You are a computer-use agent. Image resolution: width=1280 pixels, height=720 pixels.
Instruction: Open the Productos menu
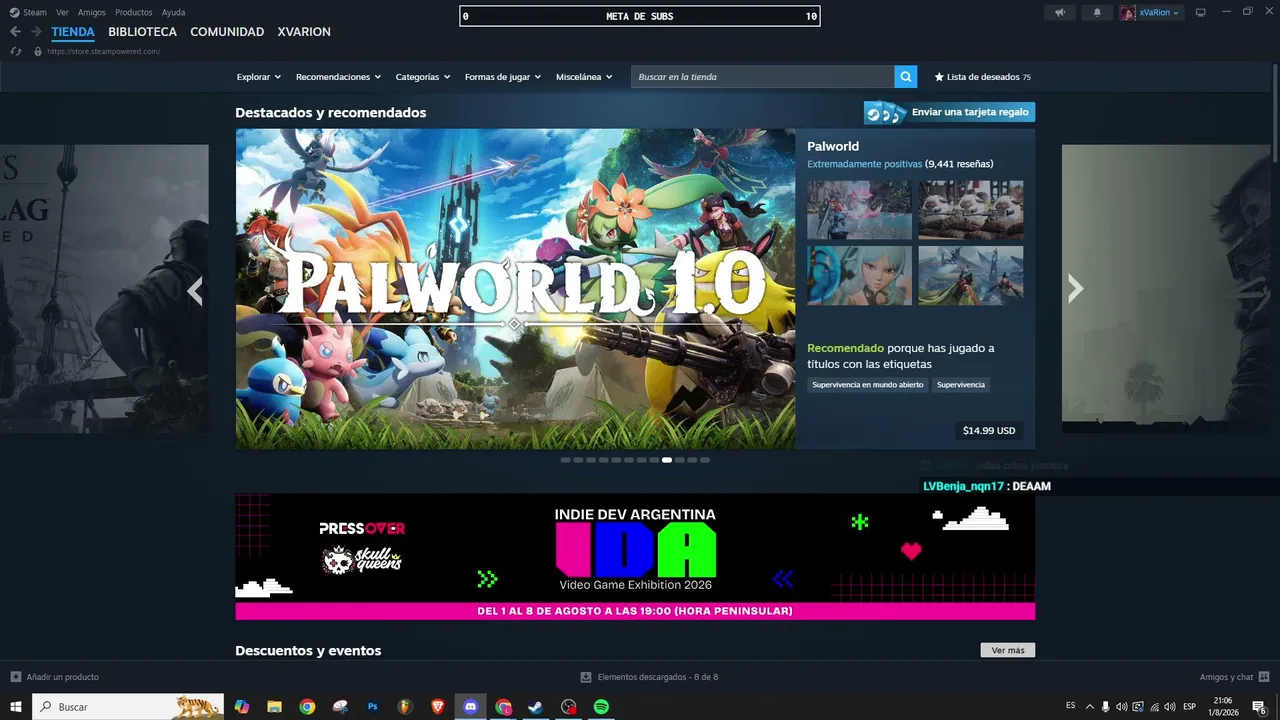[x=134, y=13]
